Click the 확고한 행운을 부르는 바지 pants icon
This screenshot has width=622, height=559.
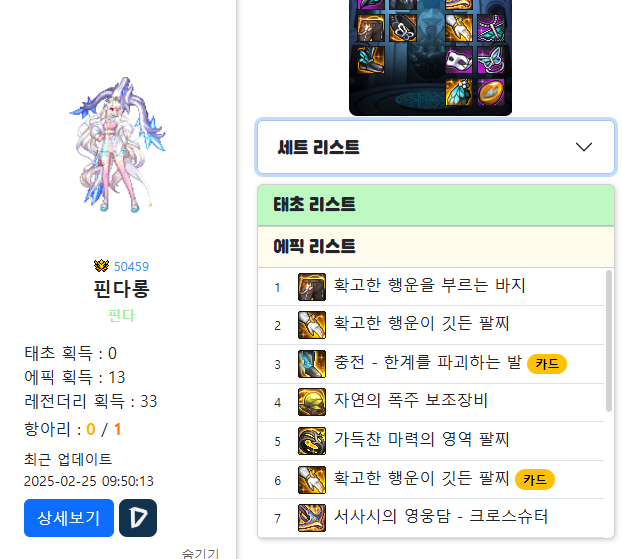point(312,287)
